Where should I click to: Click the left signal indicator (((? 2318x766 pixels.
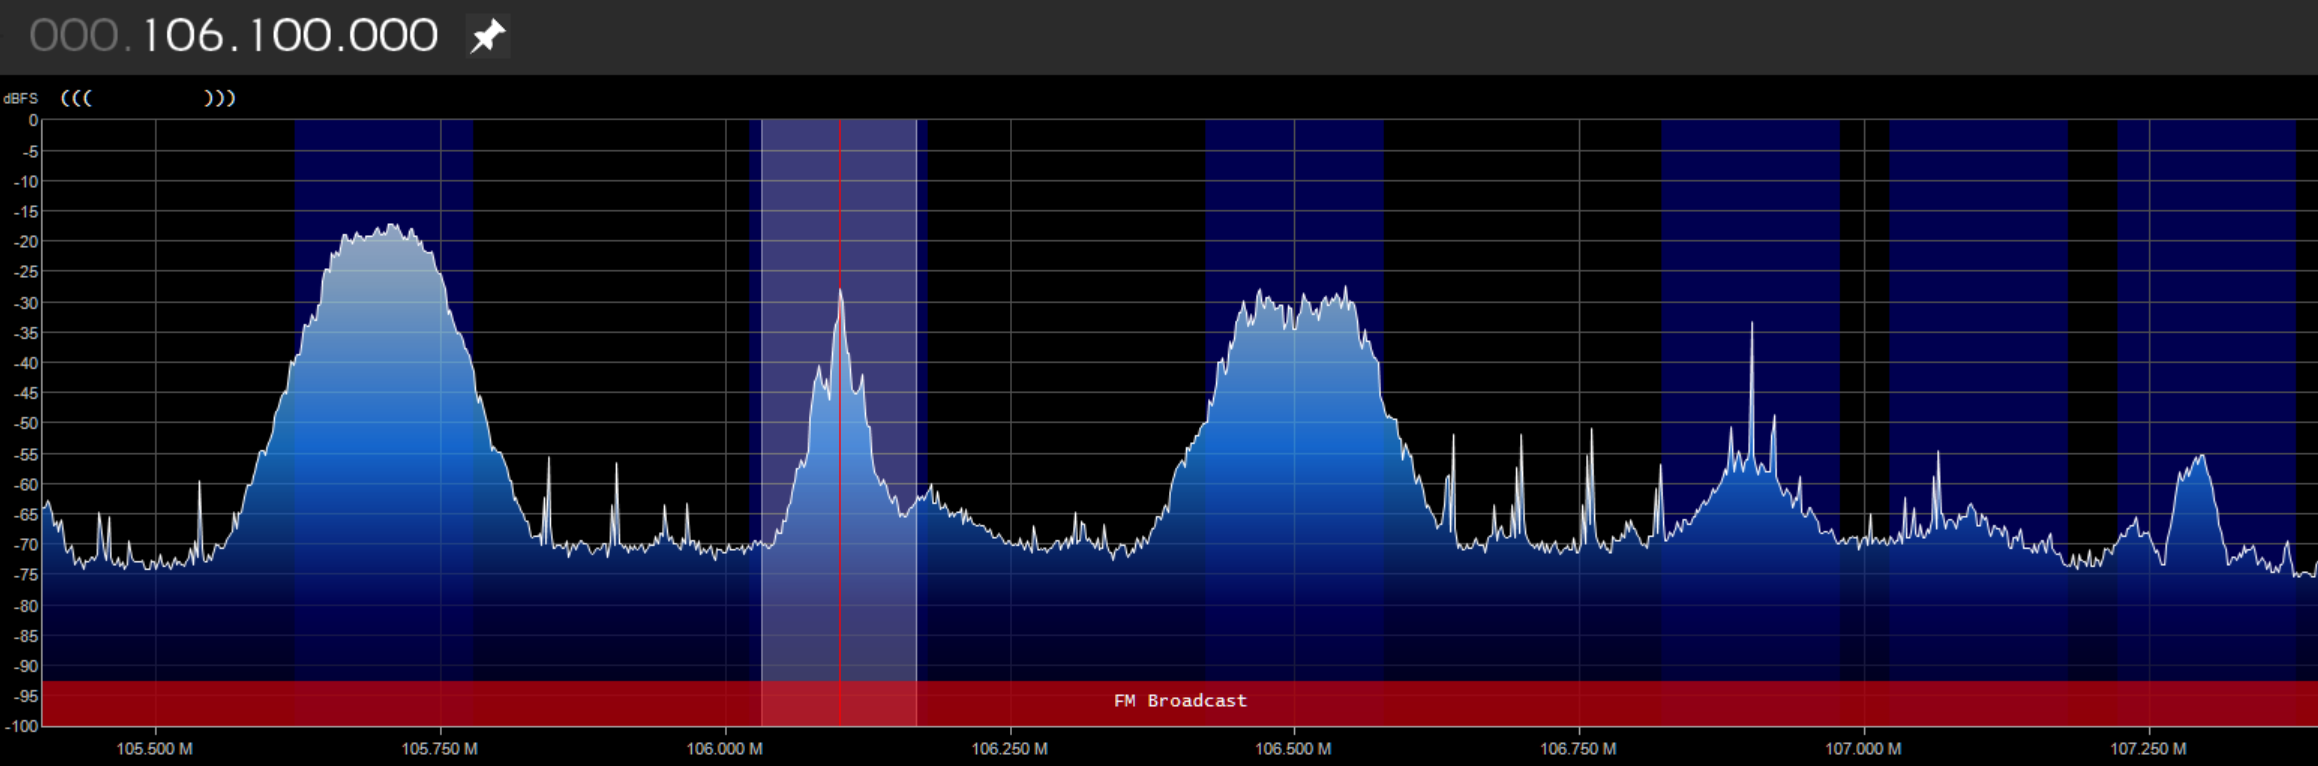[x=77, y=98]
